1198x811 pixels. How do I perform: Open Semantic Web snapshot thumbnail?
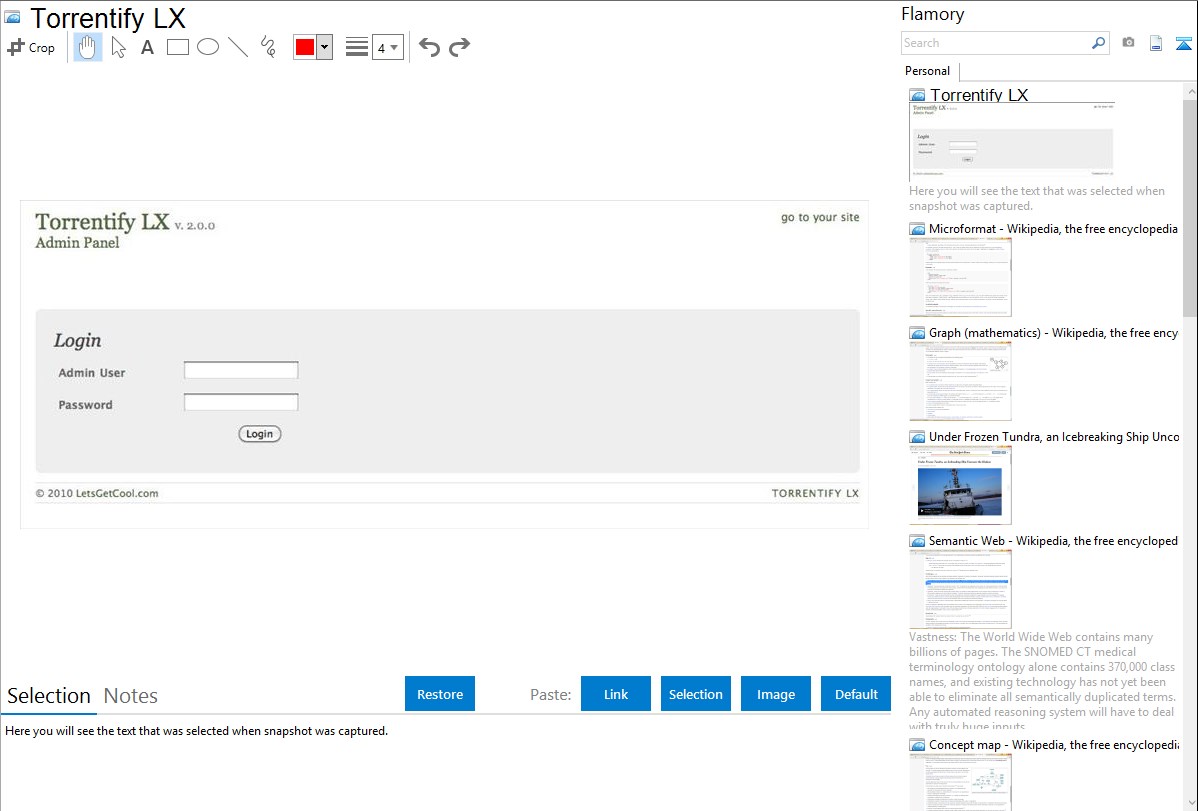pyautogui.click(x=960, y=589)
